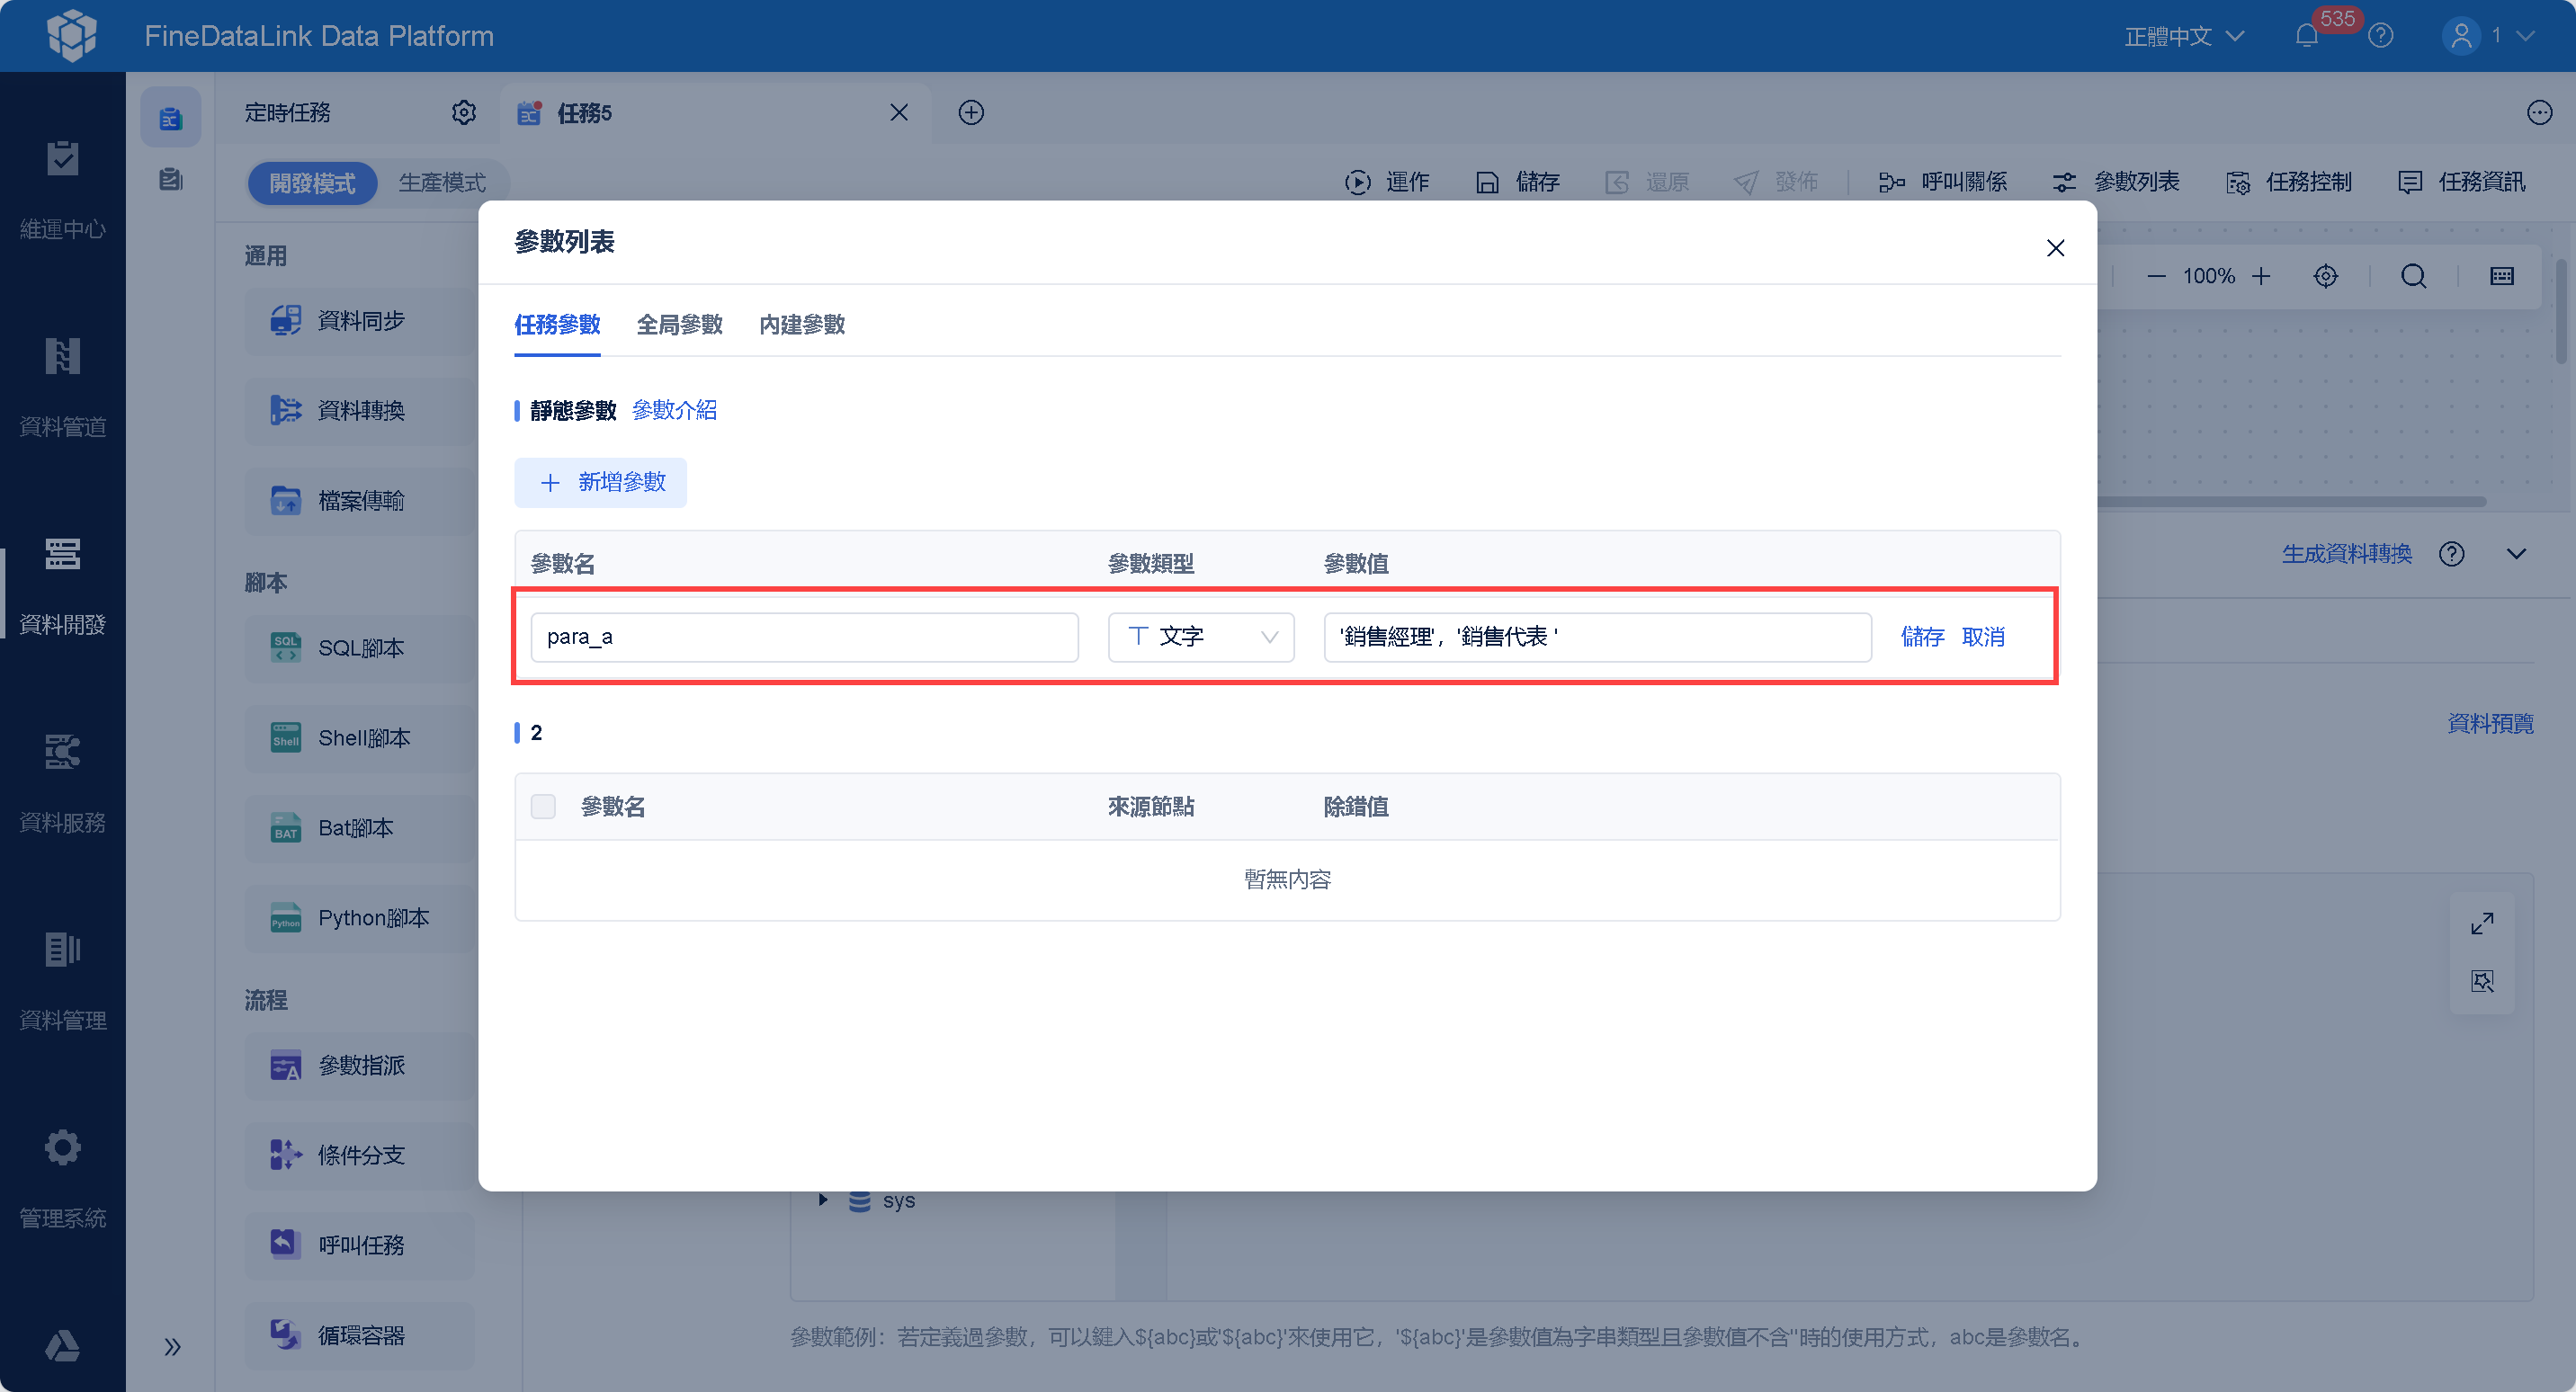This screenshot has width=2576, height=1392.
Task: Select 開發模式 mode toggle
Action: coord(311,183)
